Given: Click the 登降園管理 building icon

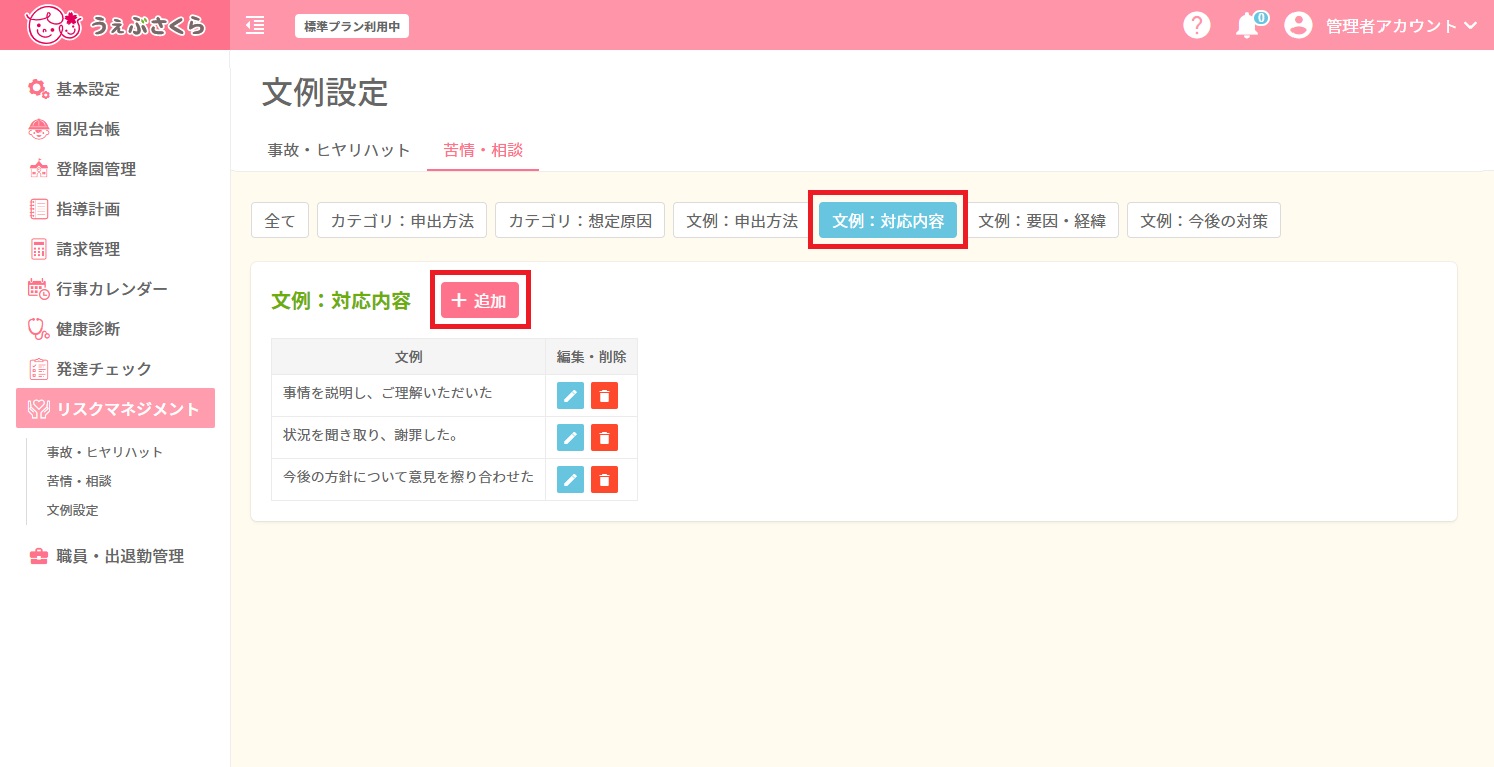Looking at the screenshot, I should coord(38,169).
